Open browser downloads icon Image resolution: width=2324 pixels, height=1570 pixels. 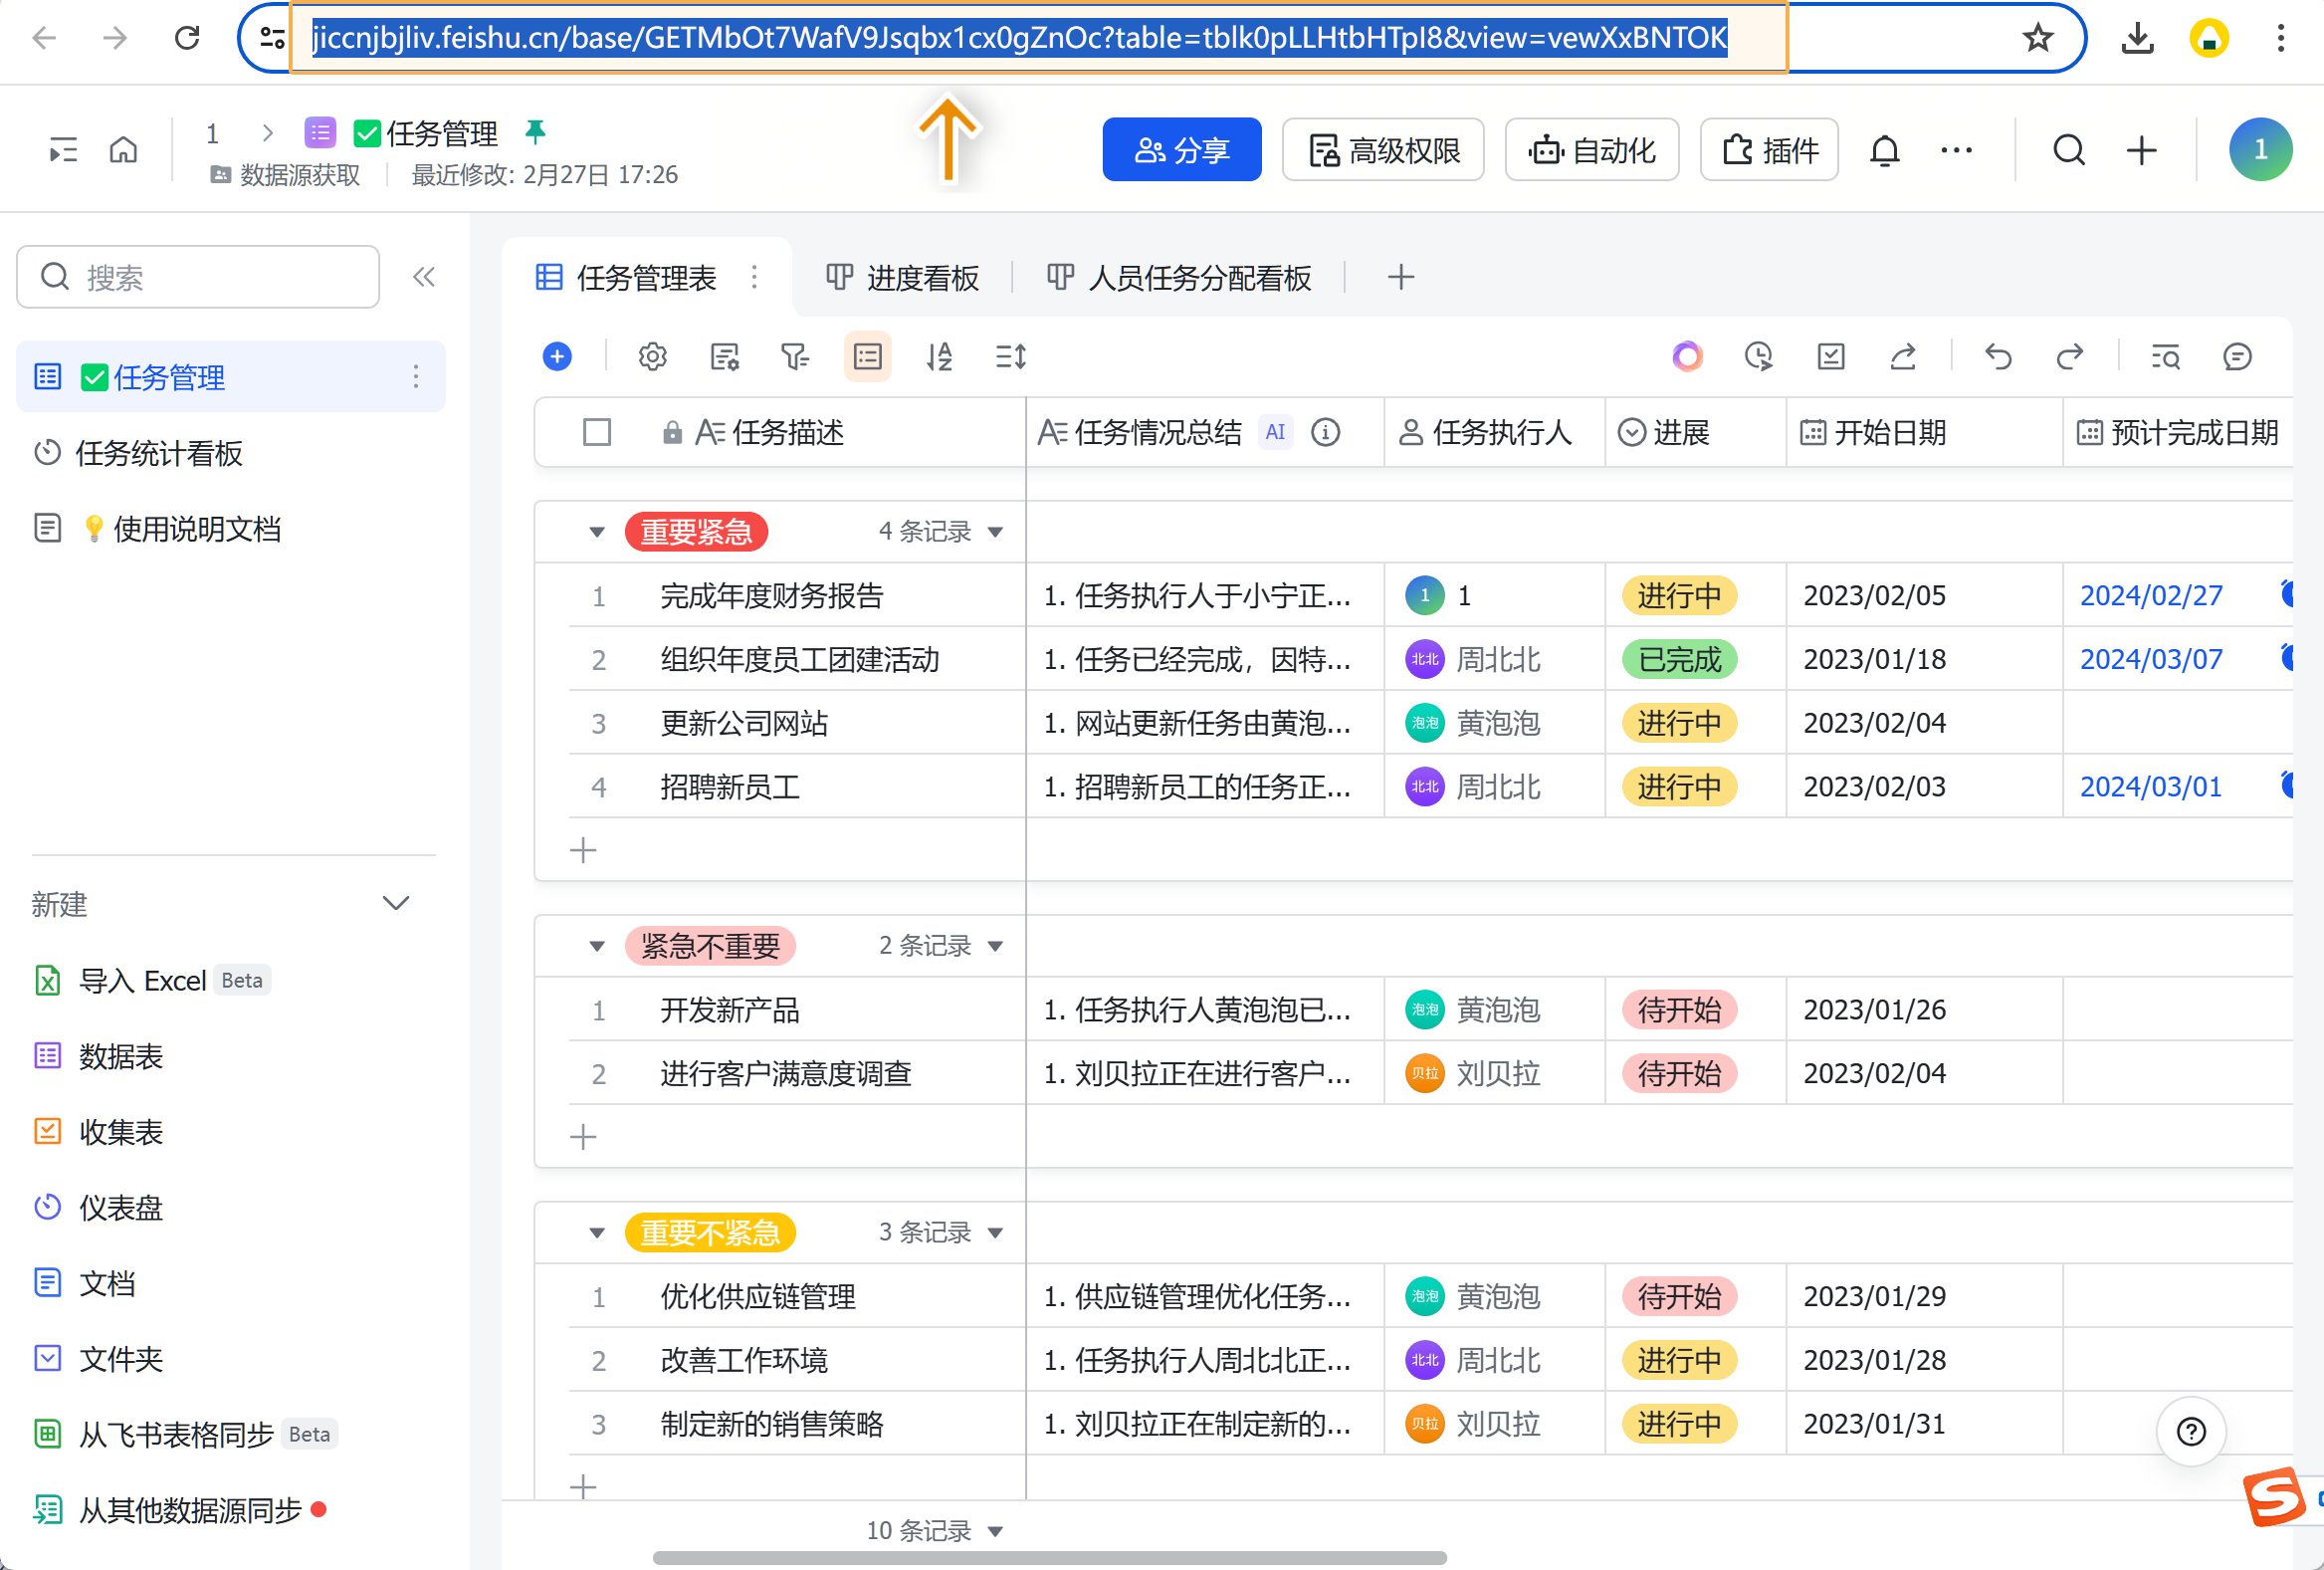(x=2137, y=38)
